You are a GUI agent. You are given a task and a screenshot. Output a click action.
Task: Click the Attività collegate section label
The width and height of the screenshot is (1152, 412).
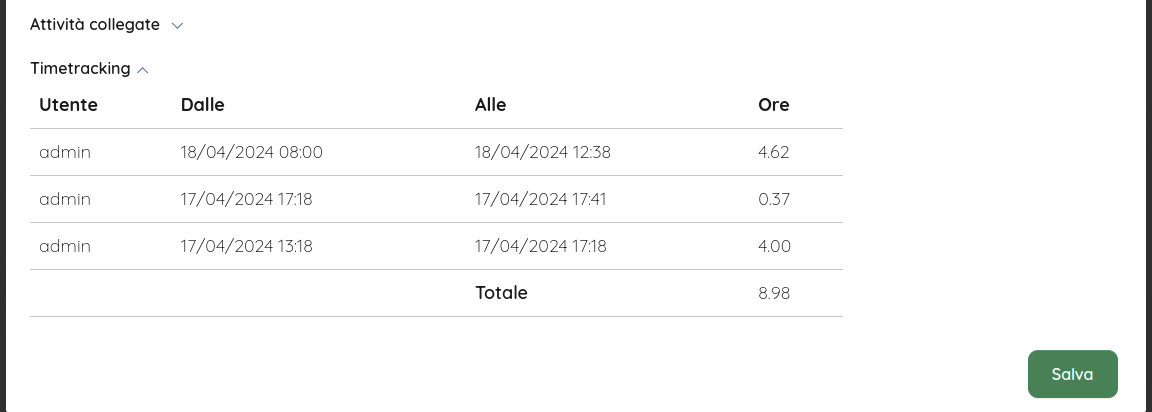[95, 24]
